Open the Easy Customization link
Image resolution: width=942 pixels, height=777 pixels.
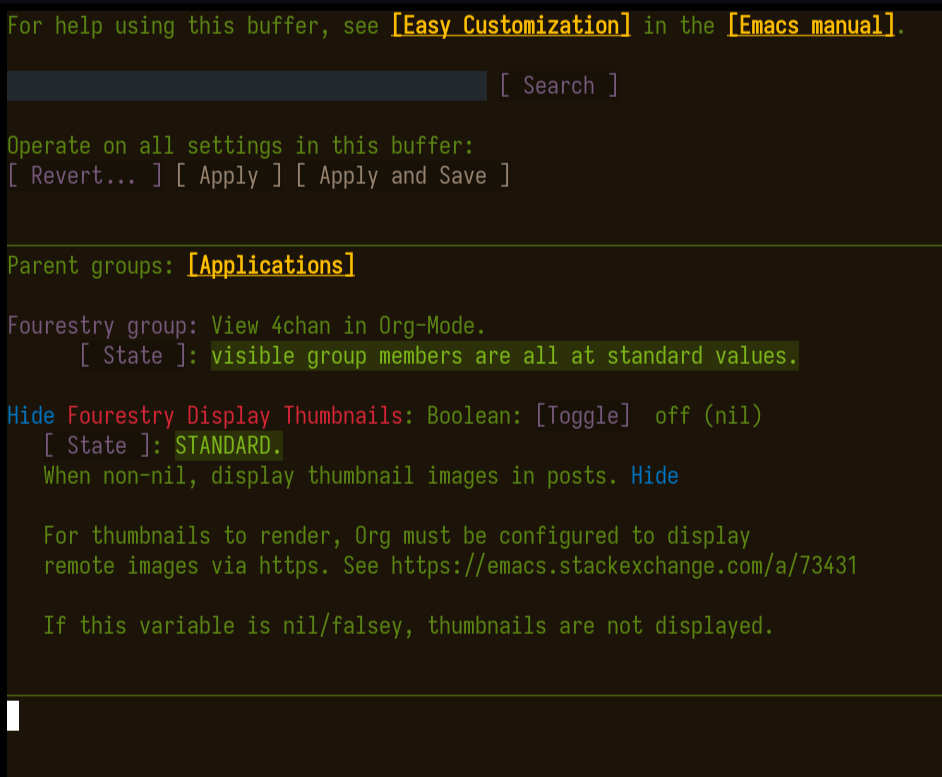click(x=511, y=26)
